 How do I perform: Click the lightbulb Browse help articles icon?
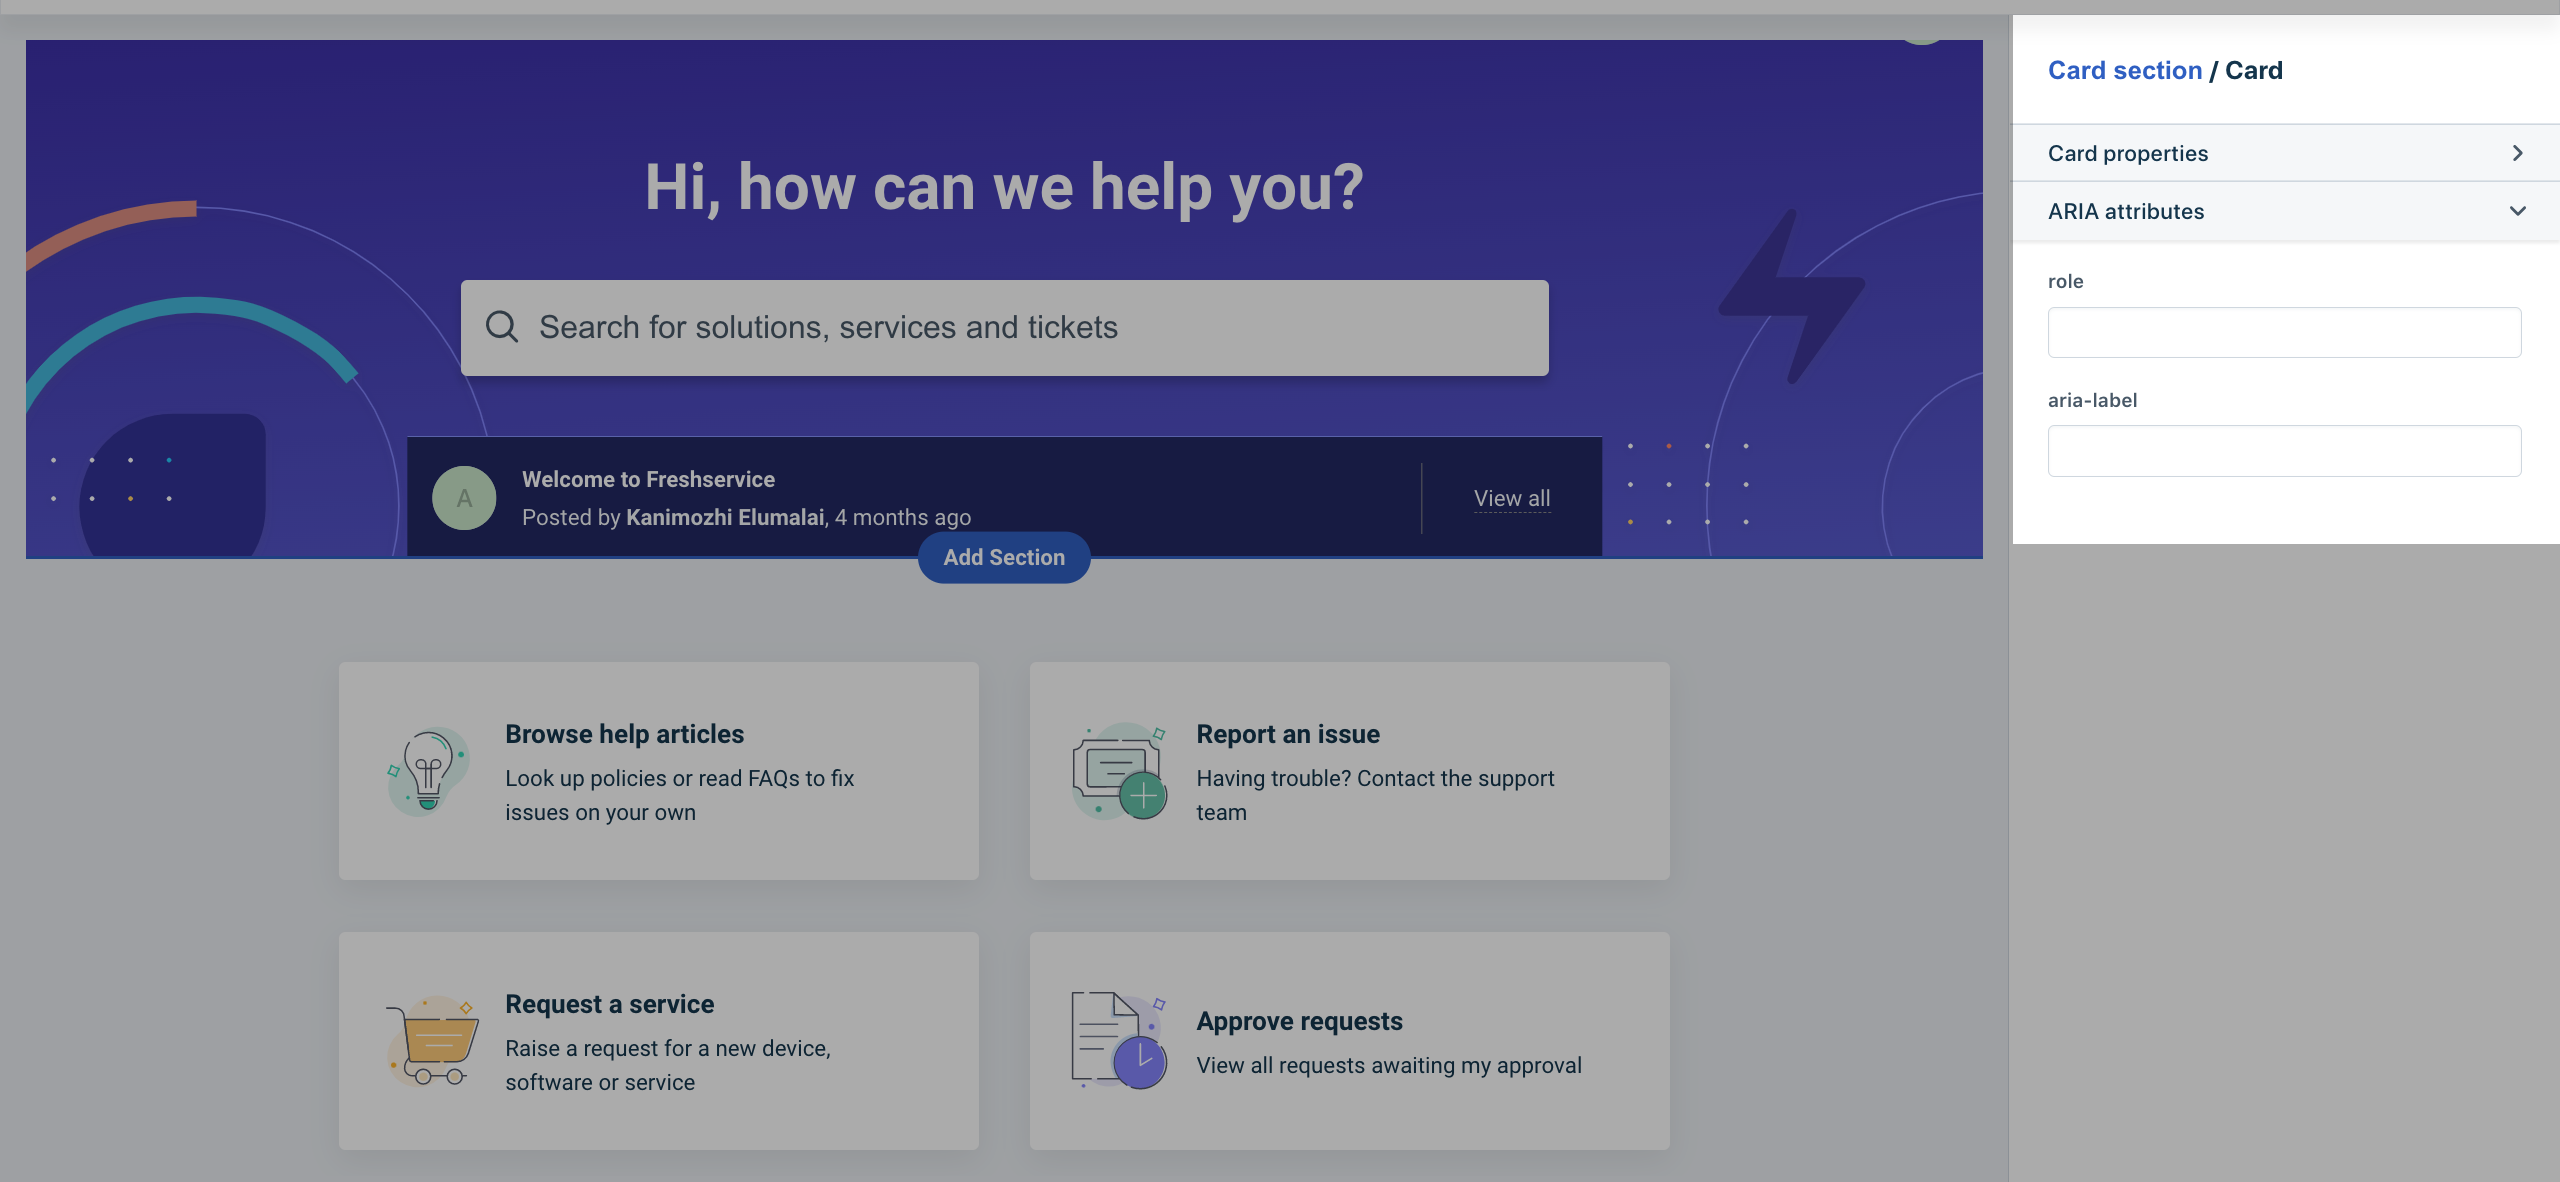(428, 770)
